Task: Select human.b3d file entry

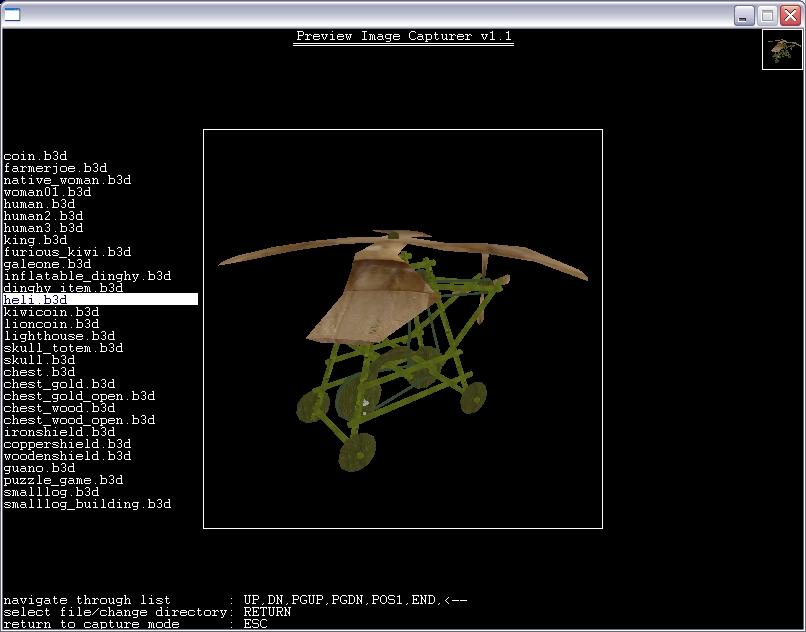Action: [x=40, y=204]
